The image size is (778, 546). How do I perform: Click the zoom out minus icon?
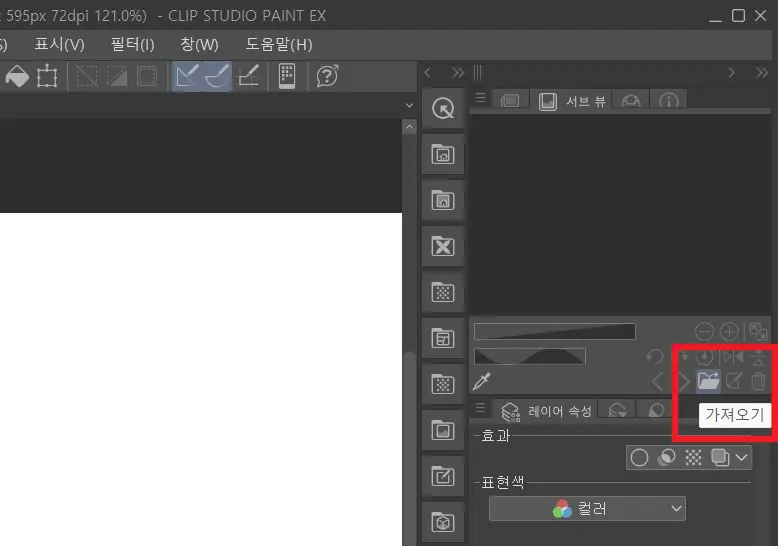pos(704,331)
